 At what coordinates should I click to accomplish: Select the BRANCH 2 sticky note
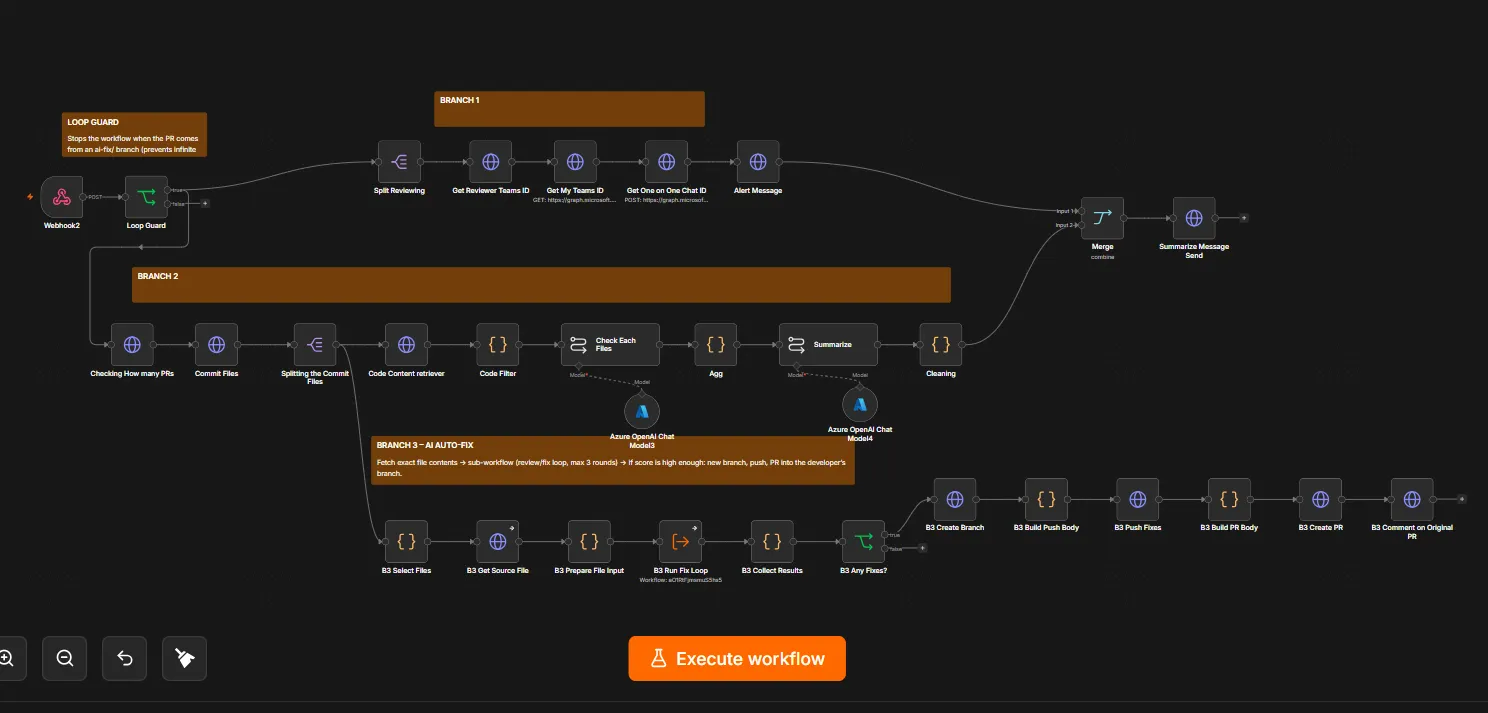[541, 285]
